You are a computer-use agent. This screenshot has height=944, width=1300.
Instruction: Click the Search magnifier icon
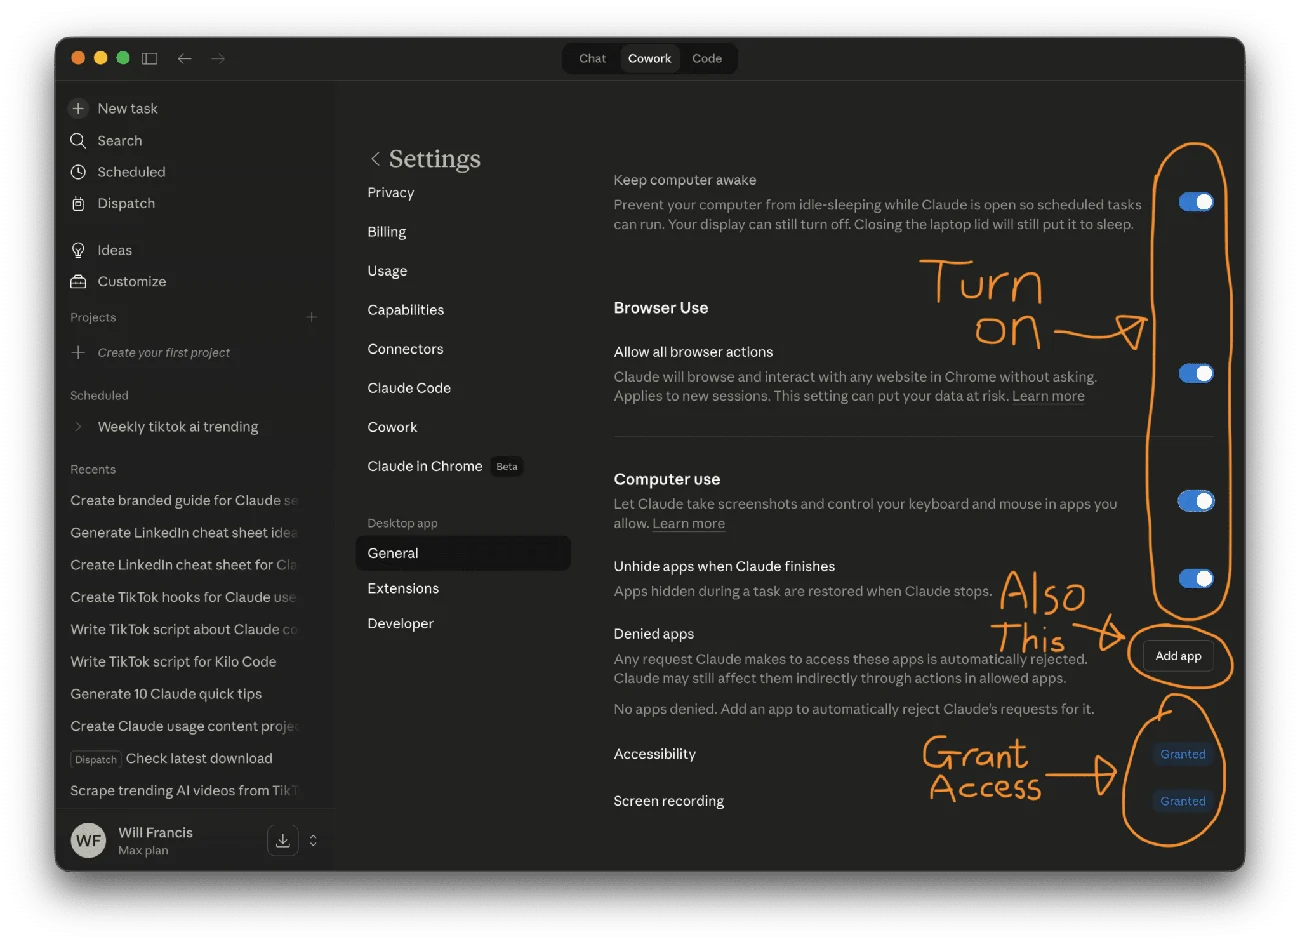pos(78,141)
